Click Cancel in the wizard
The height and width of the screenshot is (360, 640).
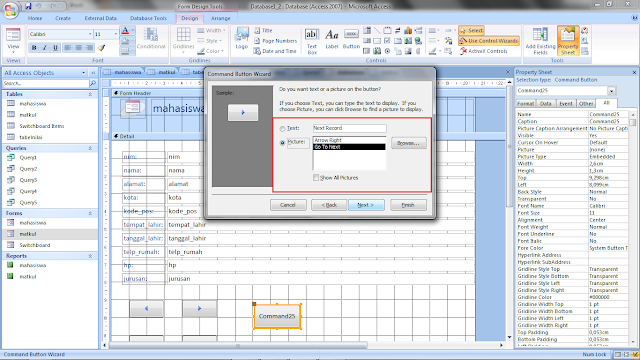(288, 205)
